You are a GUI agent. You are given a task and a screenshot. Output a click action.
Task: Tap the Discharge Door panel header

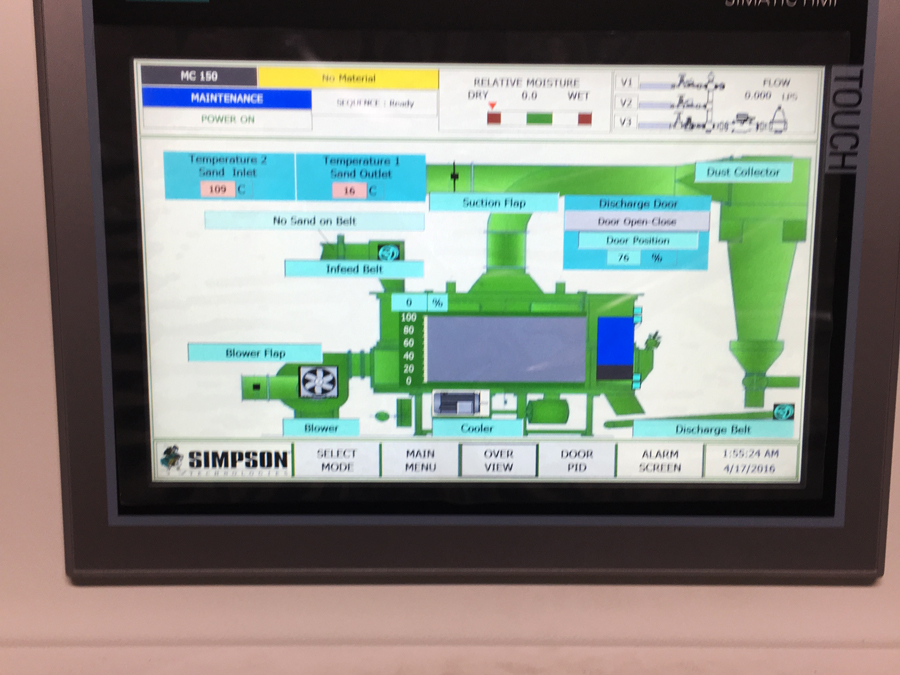638,204
